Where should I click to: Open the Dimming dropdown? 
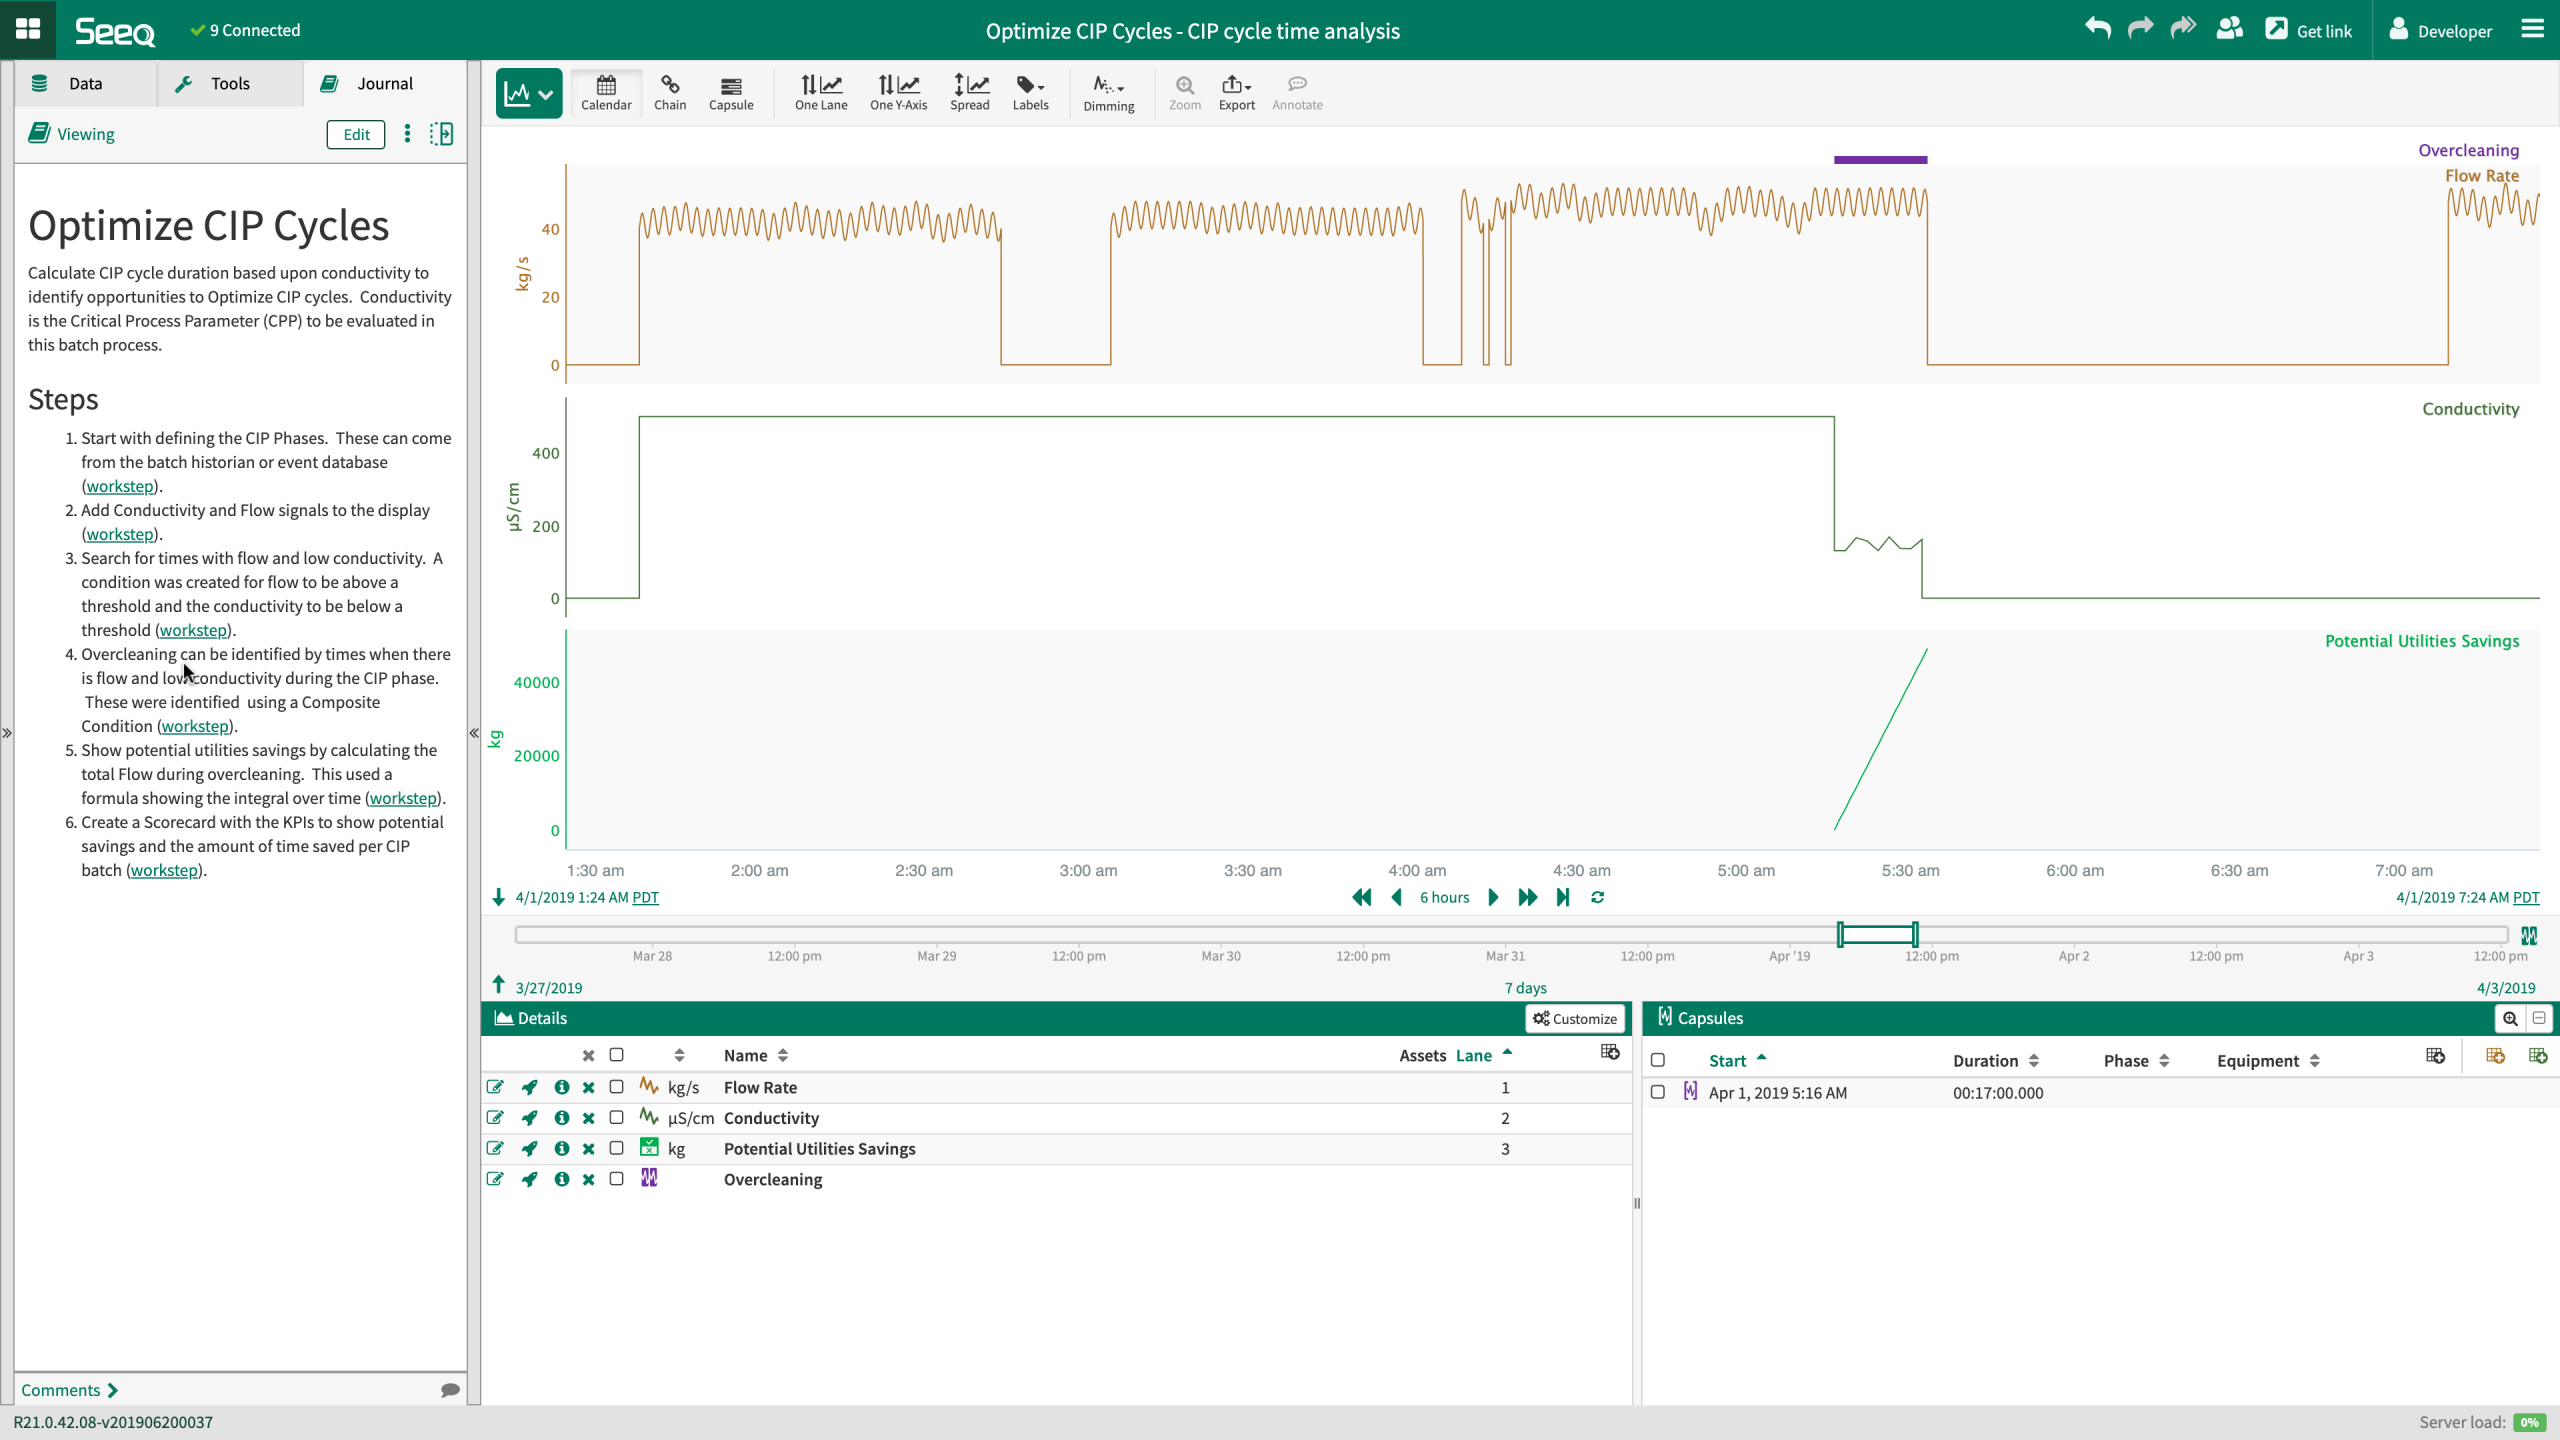pos(1108,93)
